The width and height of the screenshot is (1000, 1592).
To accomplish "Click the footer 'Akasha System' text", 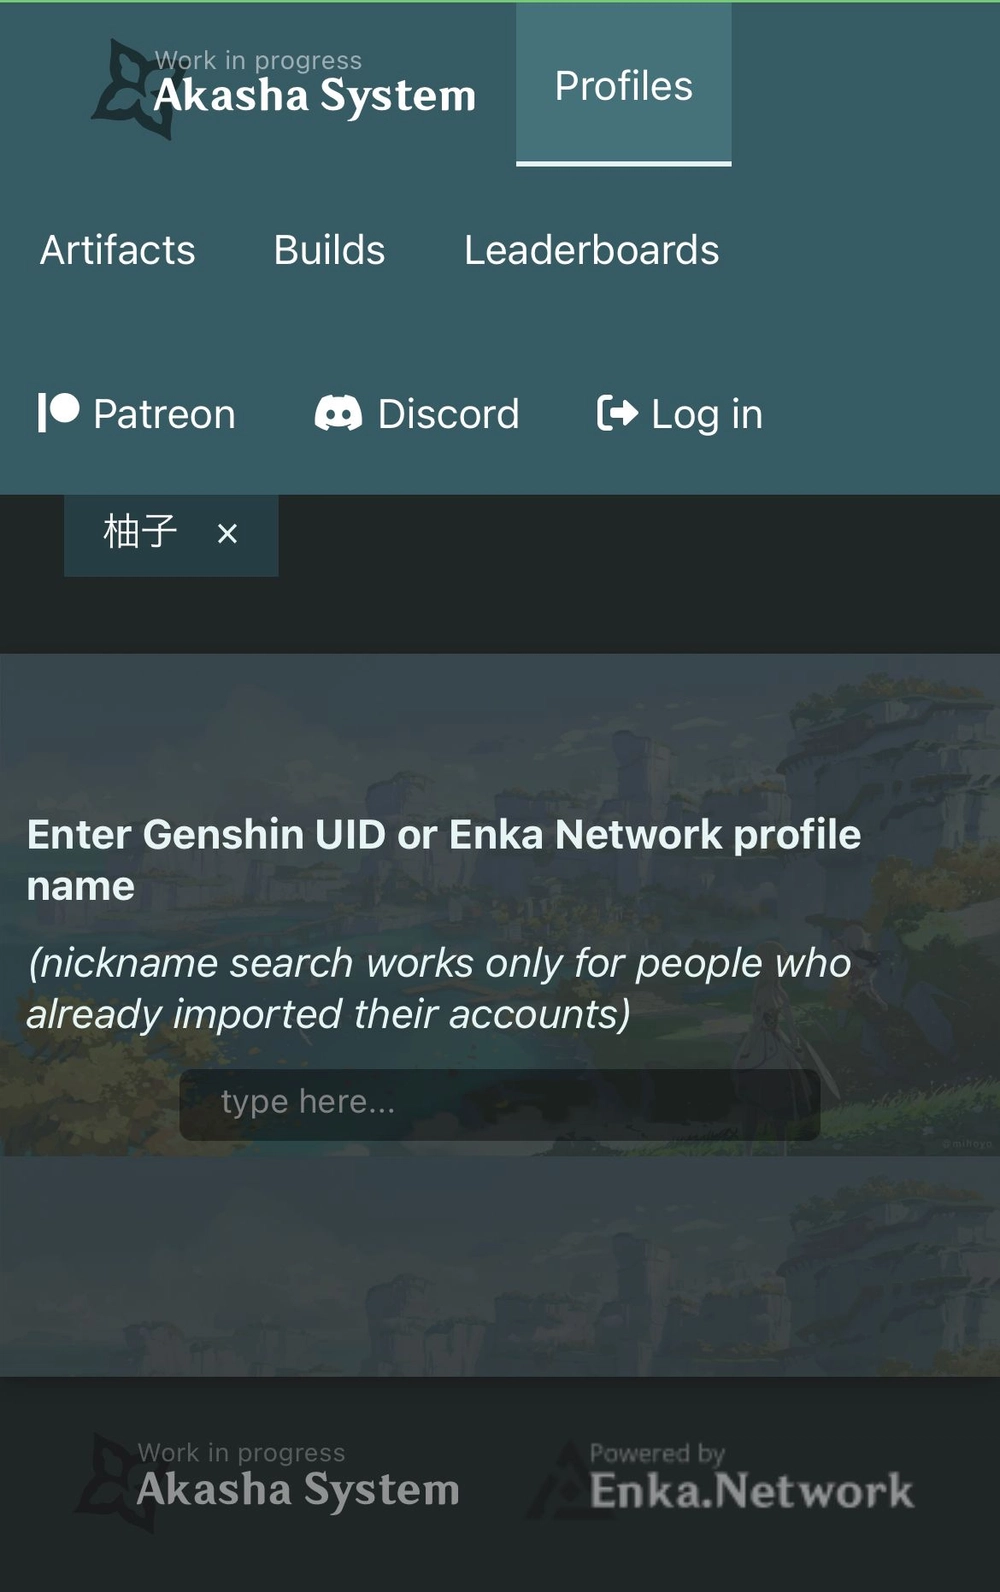I will [x=298, y=1490].
